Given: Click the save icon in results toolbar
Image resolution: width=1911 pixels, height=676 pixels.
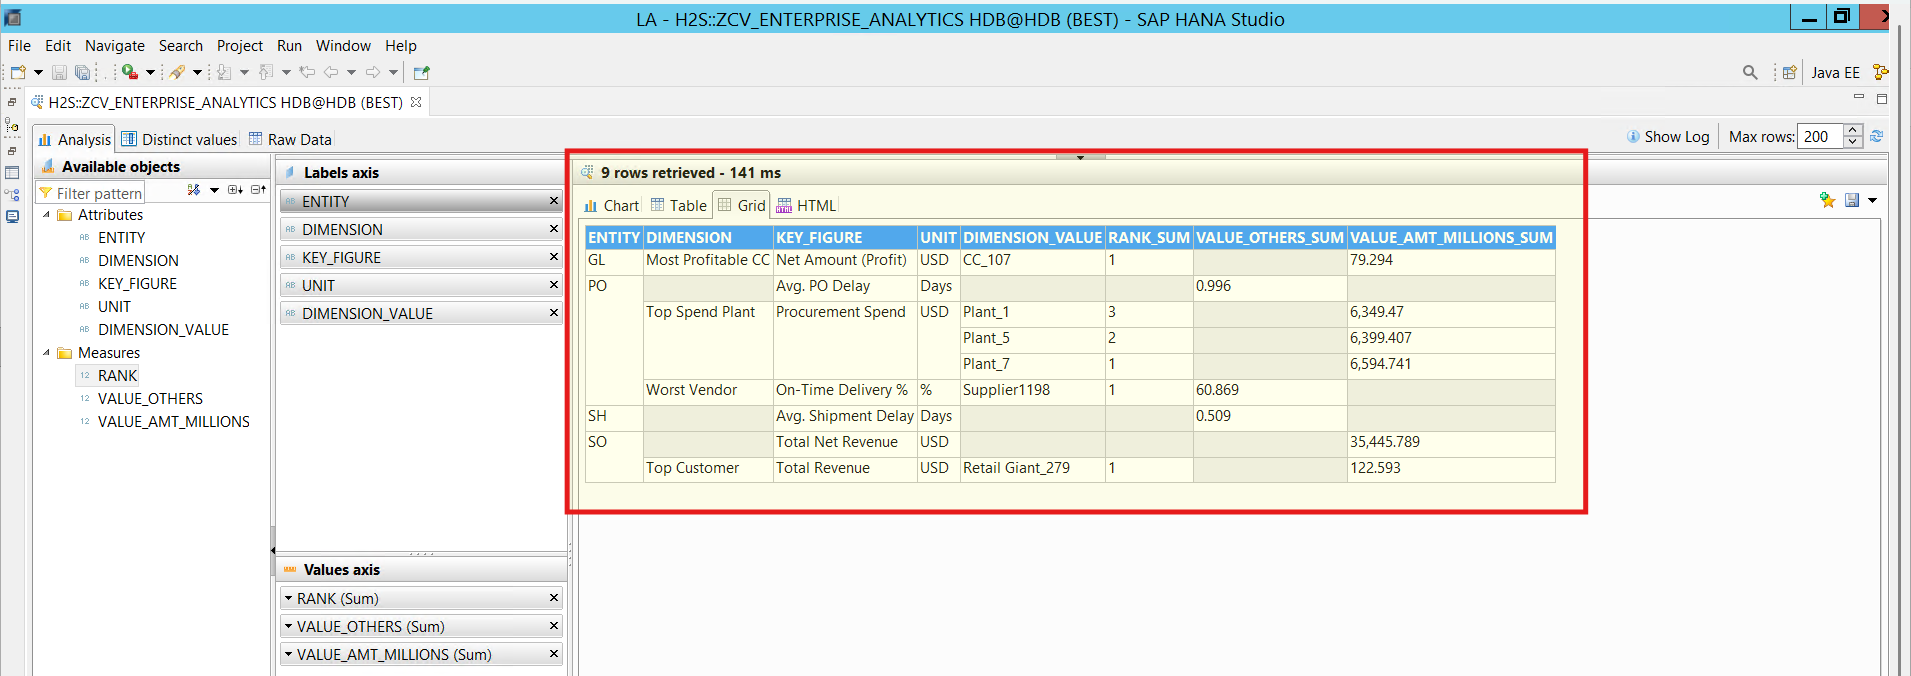Looking at the screenshot, I should [x=1852, y=200].
